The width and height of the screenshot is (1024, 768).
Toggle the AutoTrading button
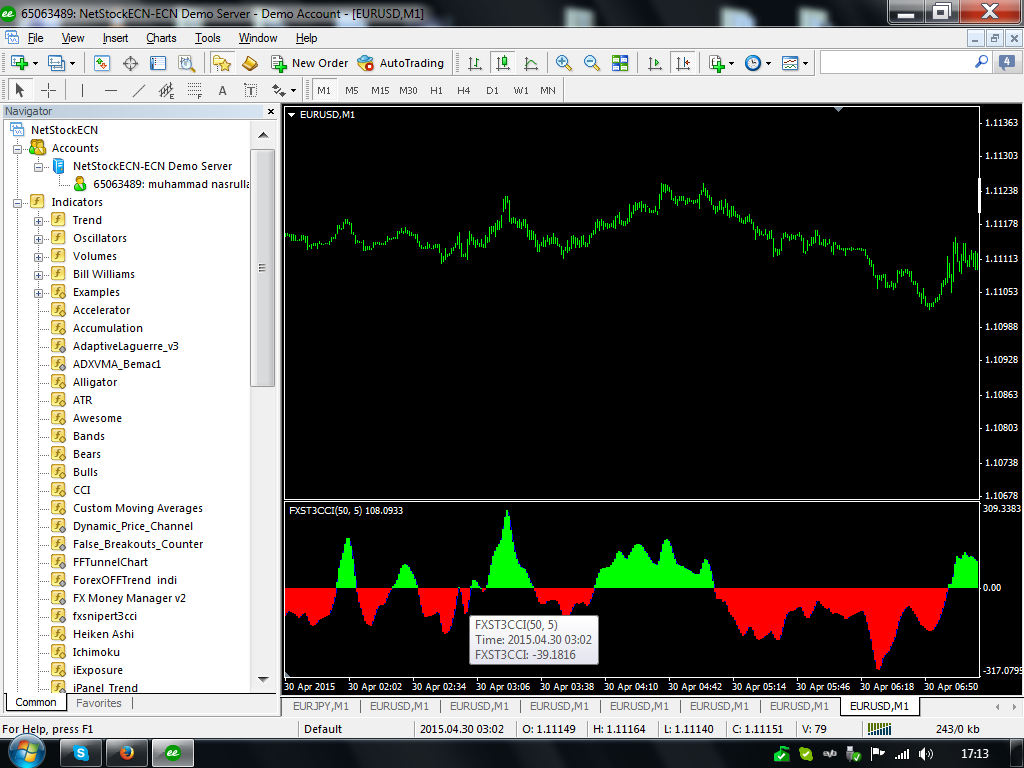coord(400,63)
